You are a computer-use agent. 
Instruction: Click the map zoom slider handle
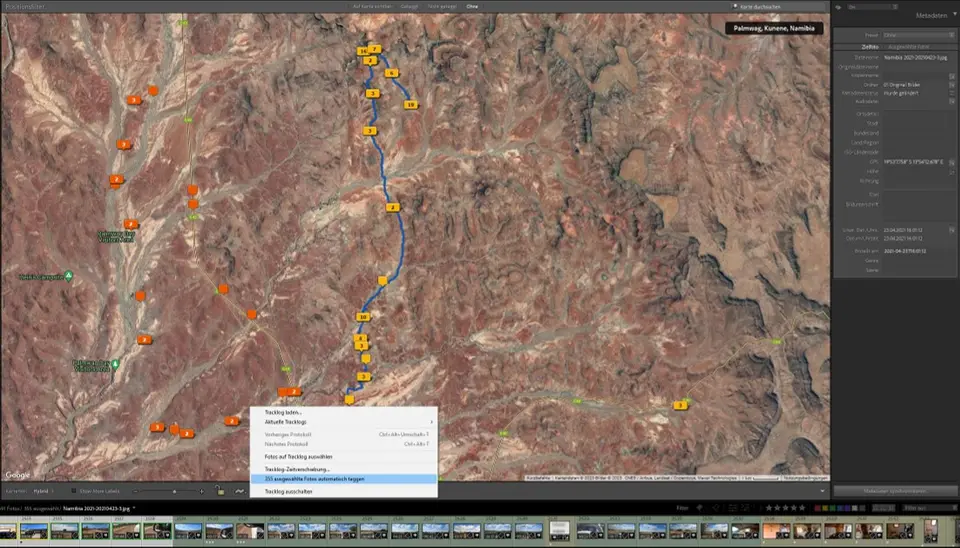[x=174, y=491]
